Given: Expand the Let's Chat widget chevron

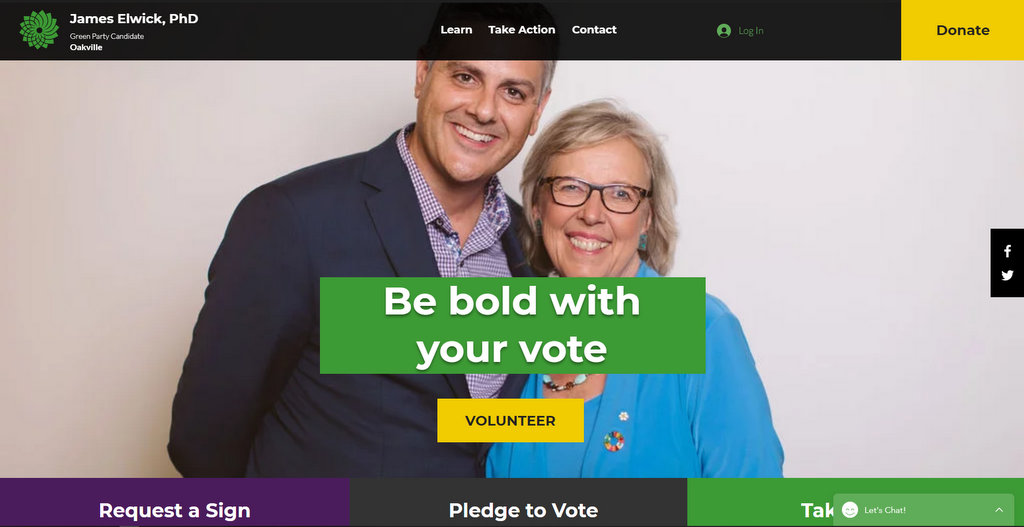Looking at the screenshot, I should pyautogui.click(x=999, y=510).
